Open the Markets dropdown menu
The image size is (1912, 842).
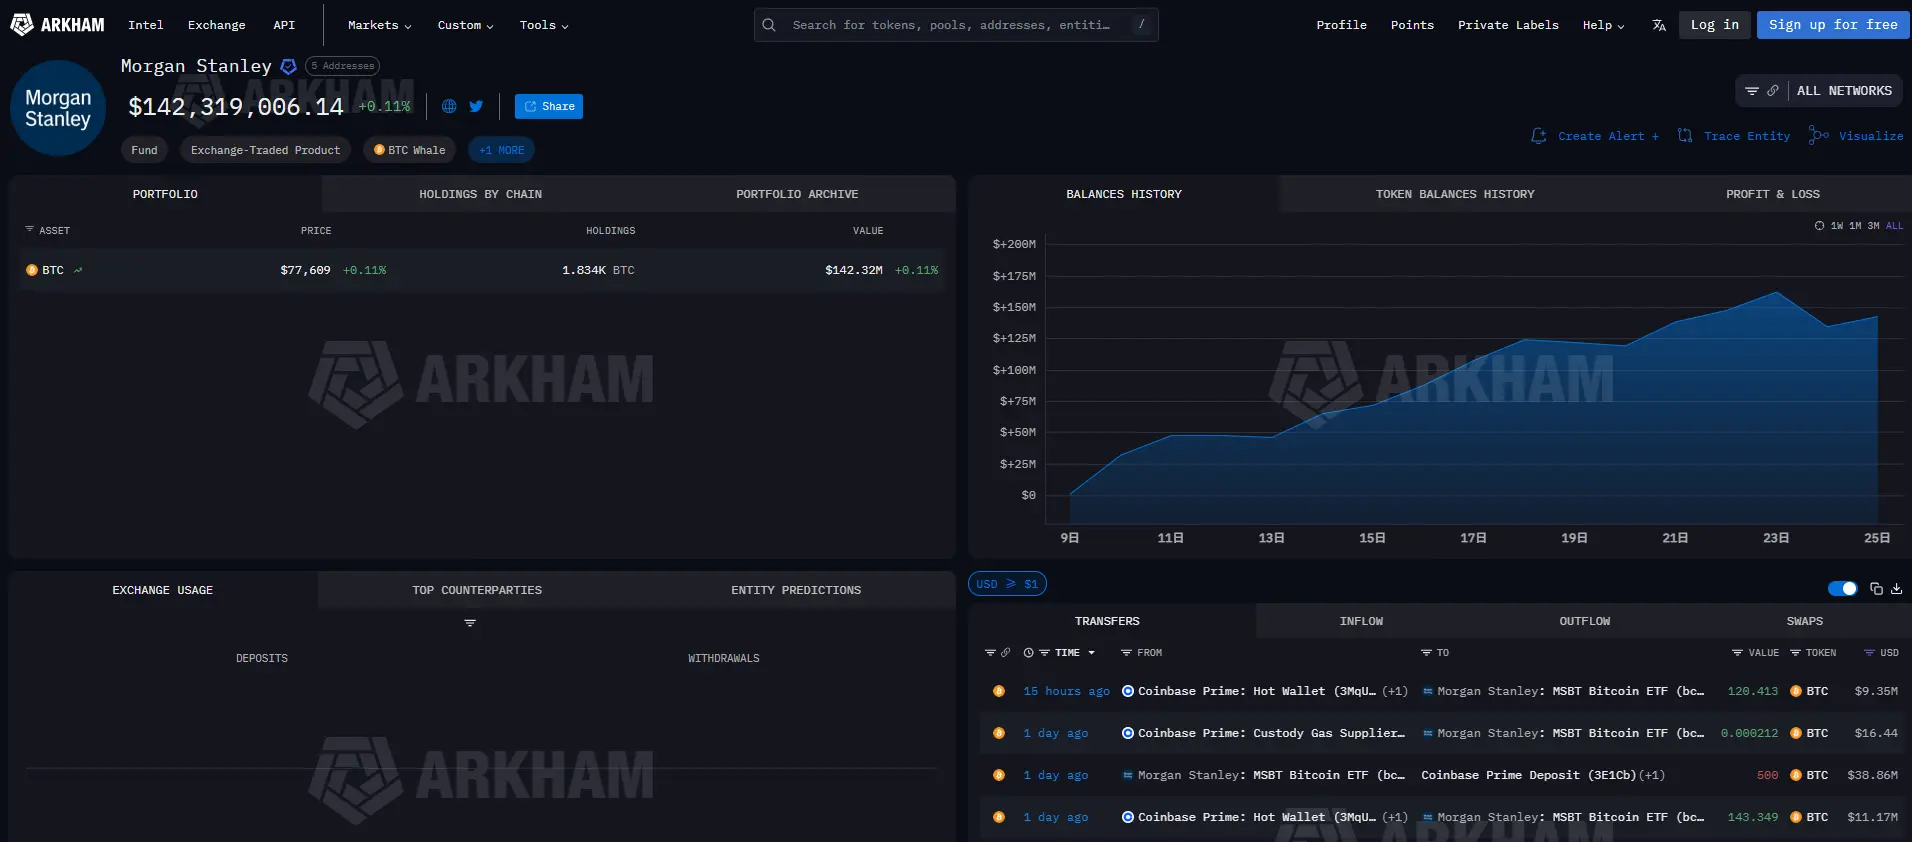point(379,25)
